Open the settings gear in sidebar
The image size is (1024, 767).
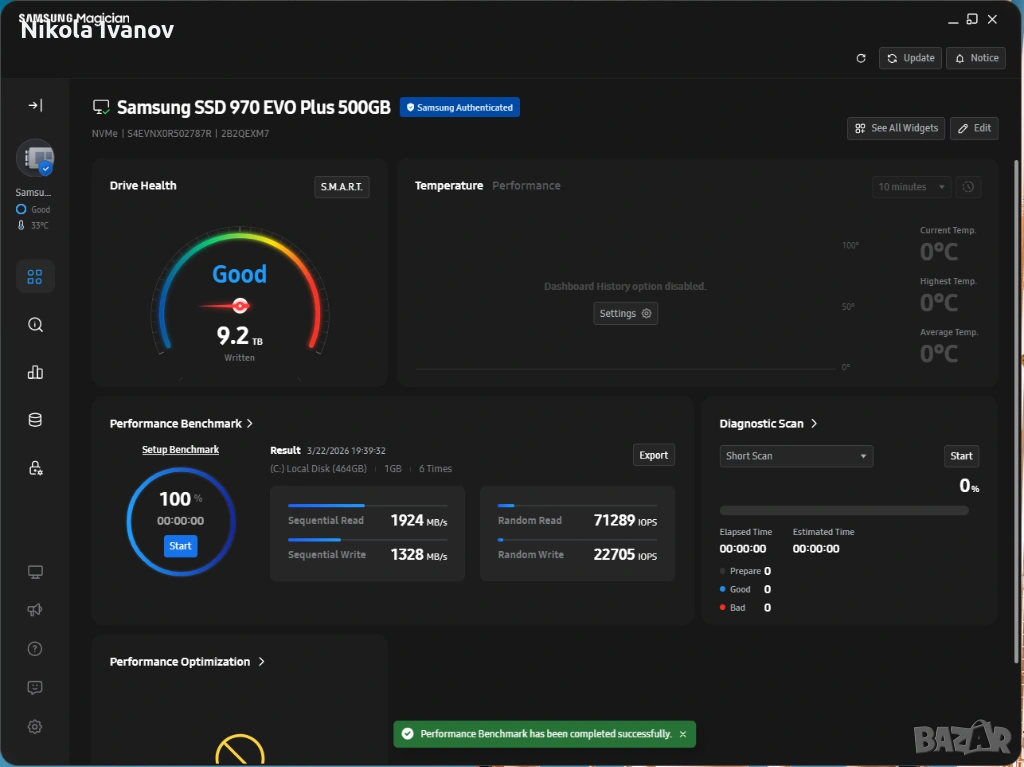pyautogui.click(x=35, y=727)
